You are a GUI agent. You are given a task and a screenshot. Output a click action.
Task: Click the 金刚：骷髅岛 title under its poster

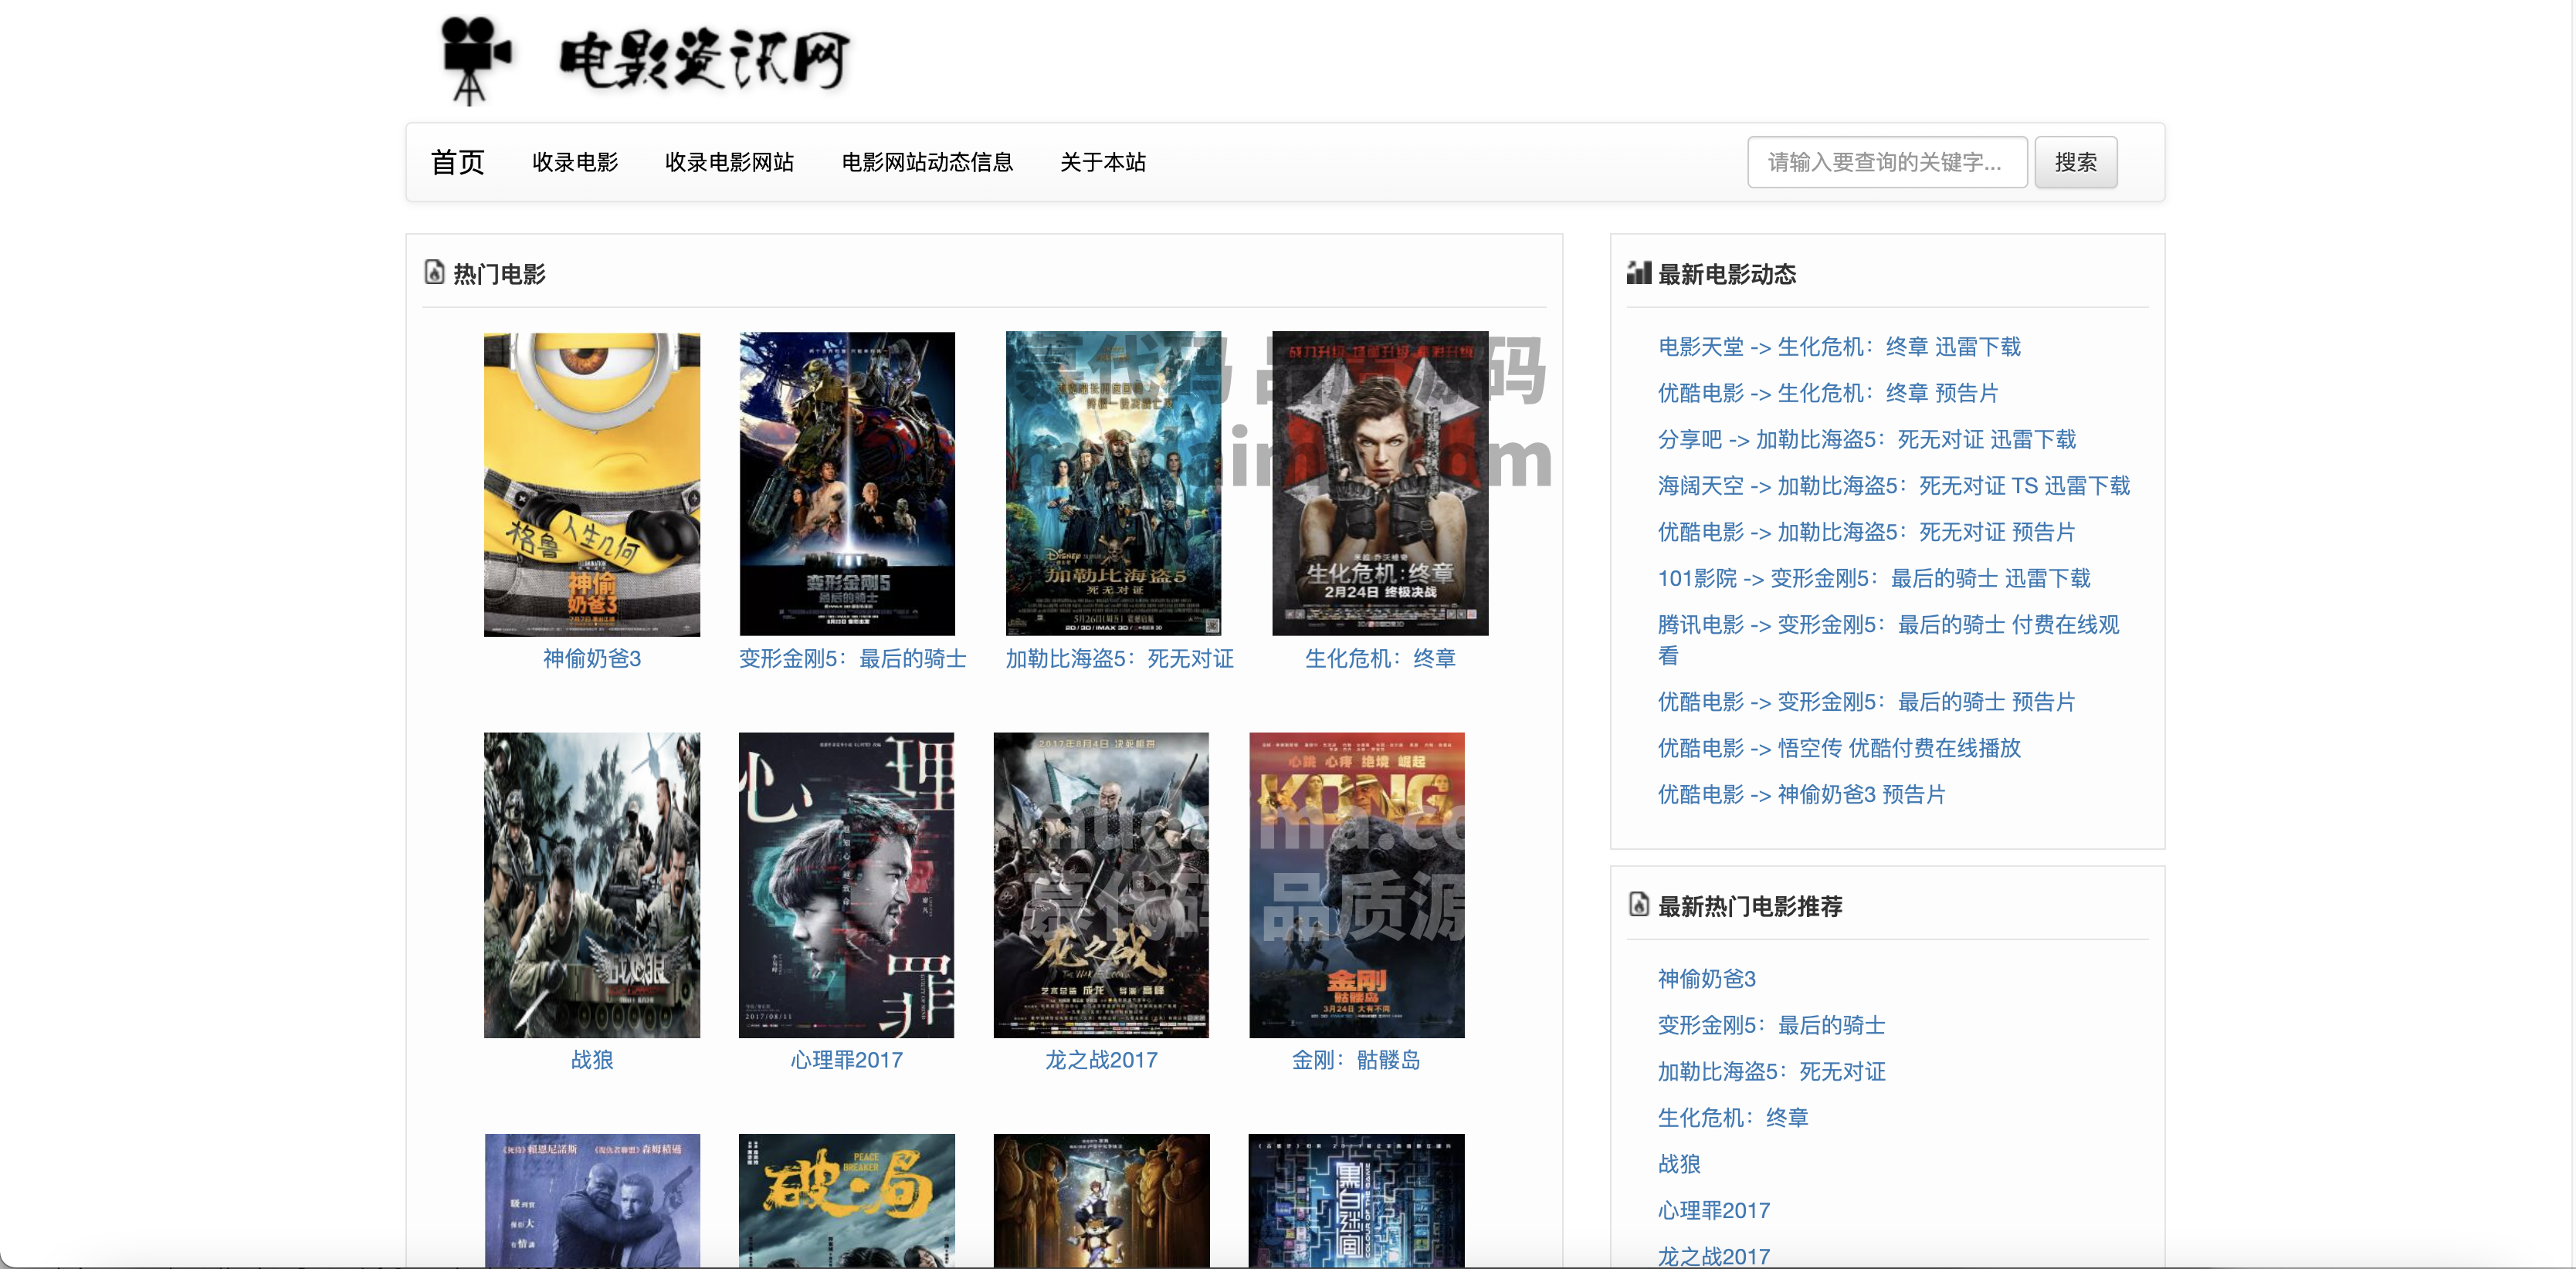point(1356,1060)
